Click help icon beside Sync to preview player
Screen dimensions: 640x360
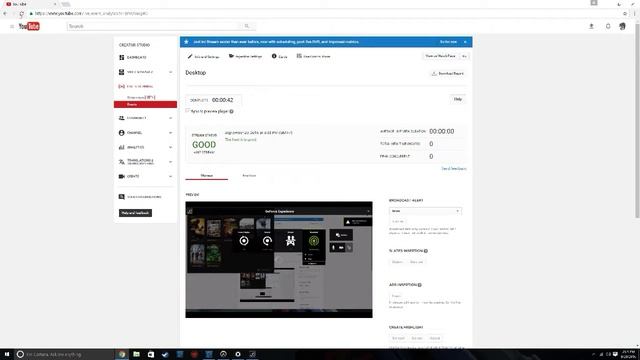[x=231, y=111]
